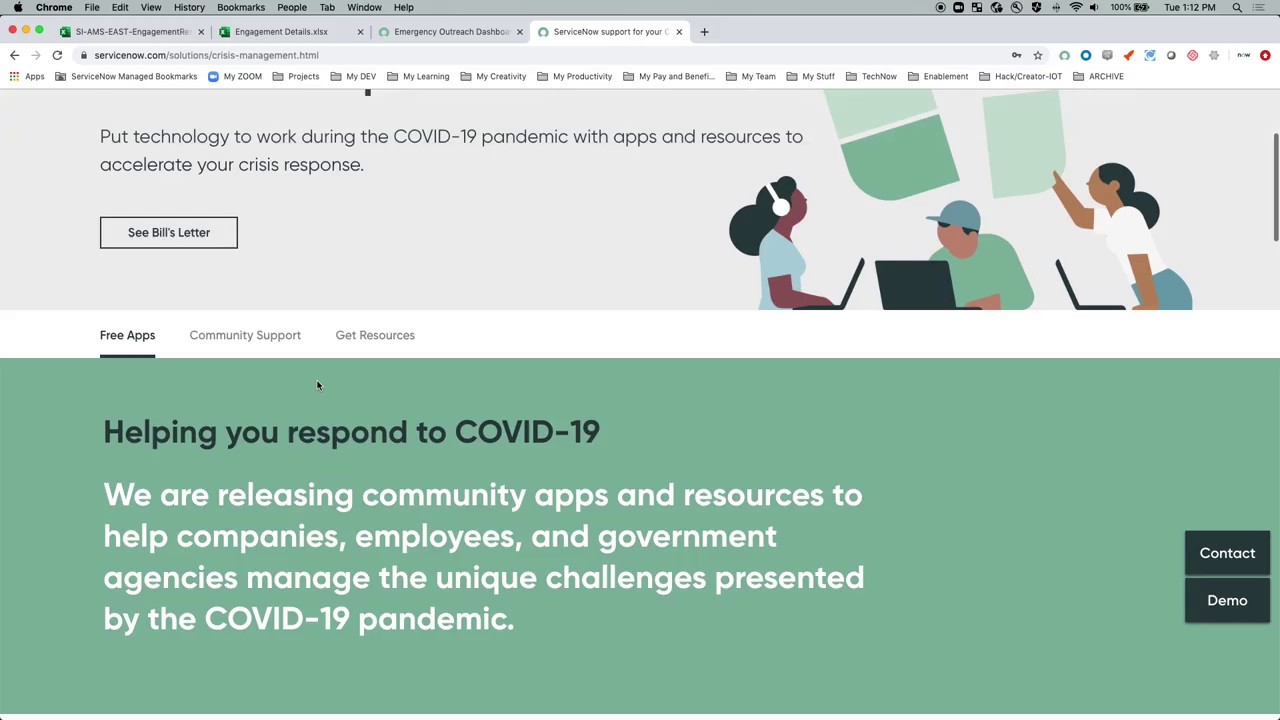The image size is (1280, 720).
Task: Close the Engagement Details.xlsx tab
Action: click(x=360, y=32)
